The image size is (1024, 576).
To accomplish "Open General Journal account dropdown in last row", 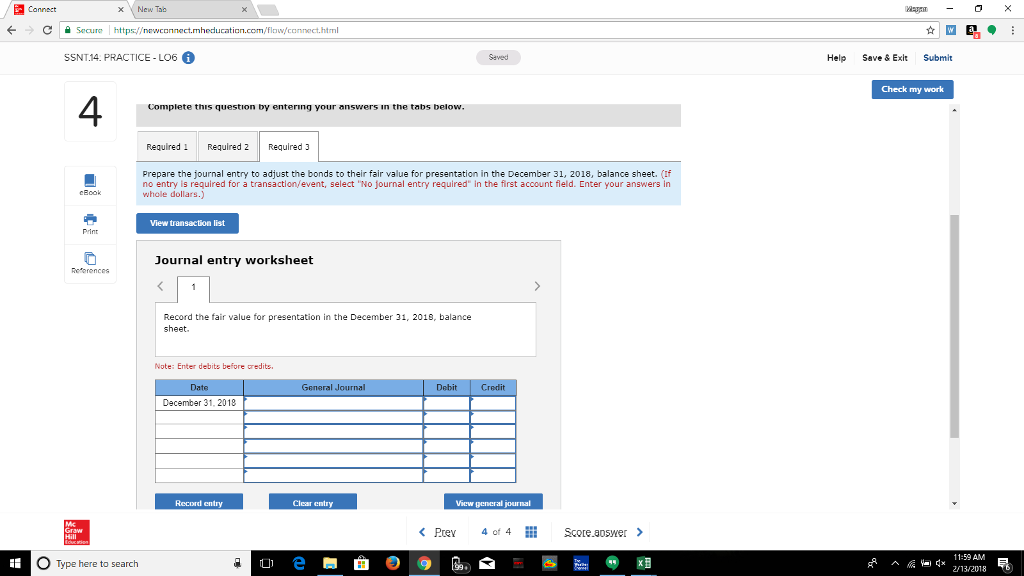I will coord(333,475).
